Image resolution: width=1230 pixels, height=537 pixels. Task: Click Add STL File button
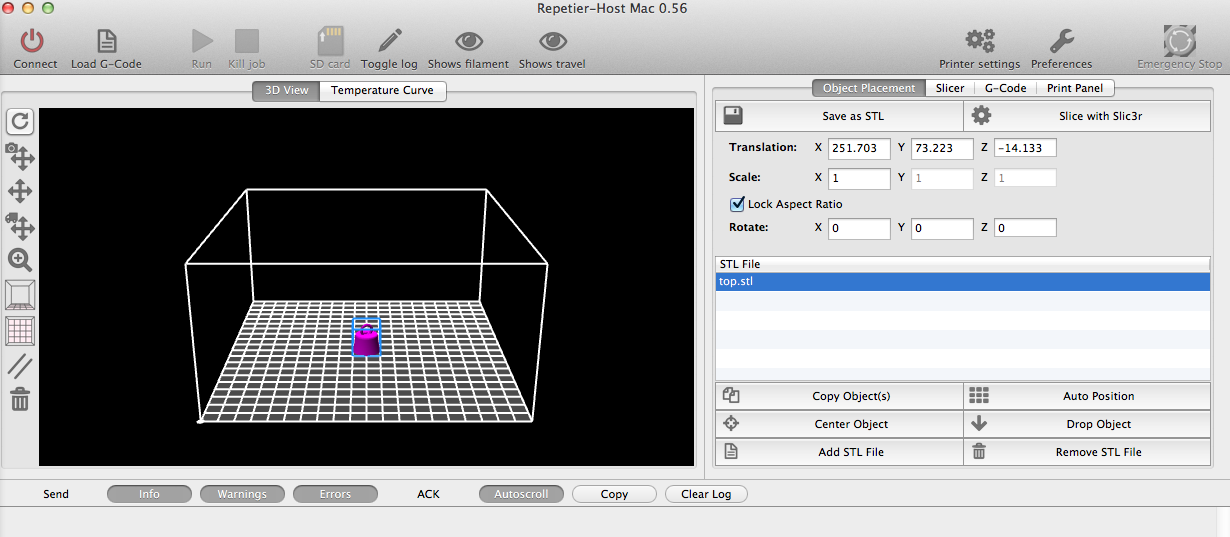[x=839, y=452]
